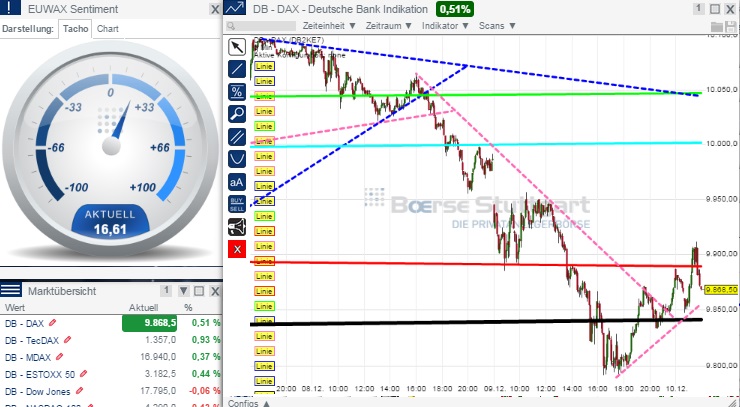Select the DB - MDAX row name

(x=28, y=357)
